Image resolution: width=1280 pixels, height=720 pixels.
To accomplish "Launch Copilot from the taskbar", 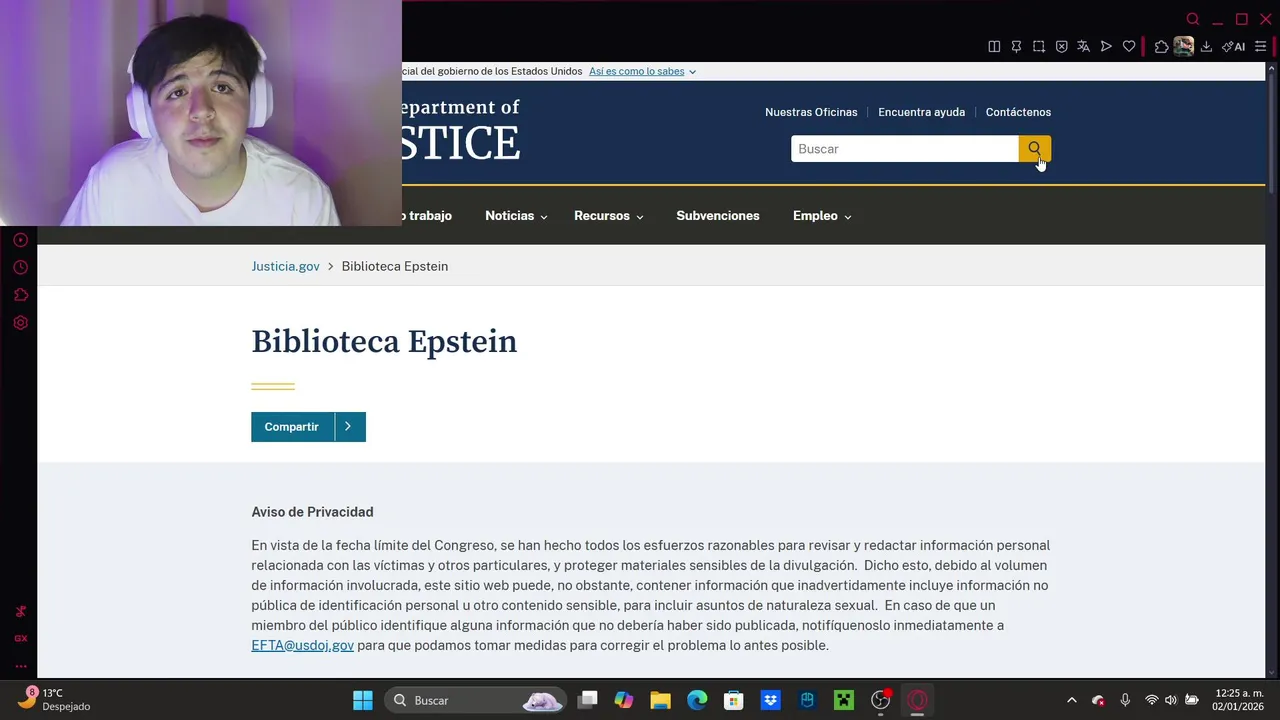I will click(624, 700).
